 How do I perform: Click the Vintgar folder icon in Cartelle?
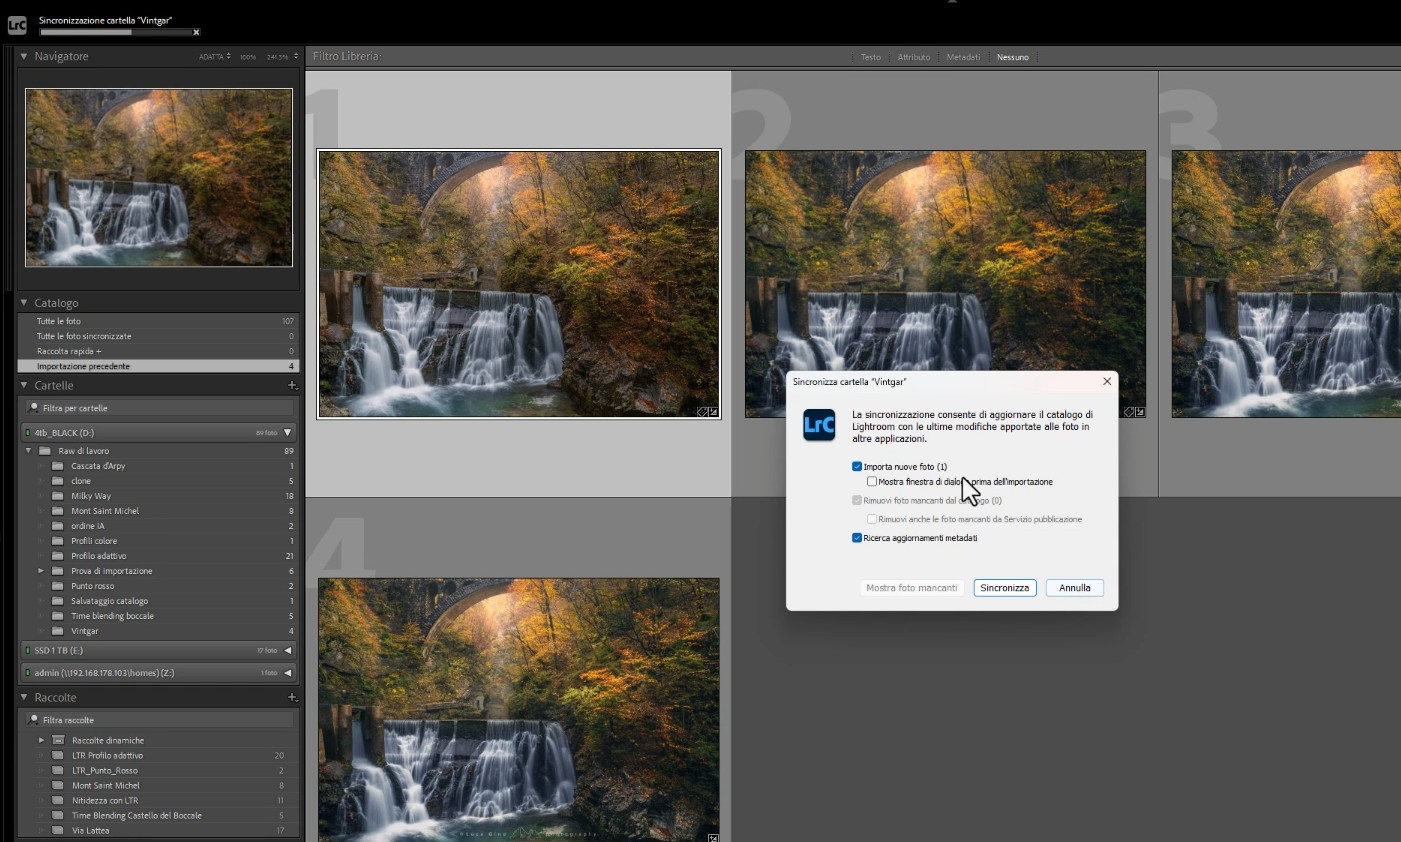(58, 631)
